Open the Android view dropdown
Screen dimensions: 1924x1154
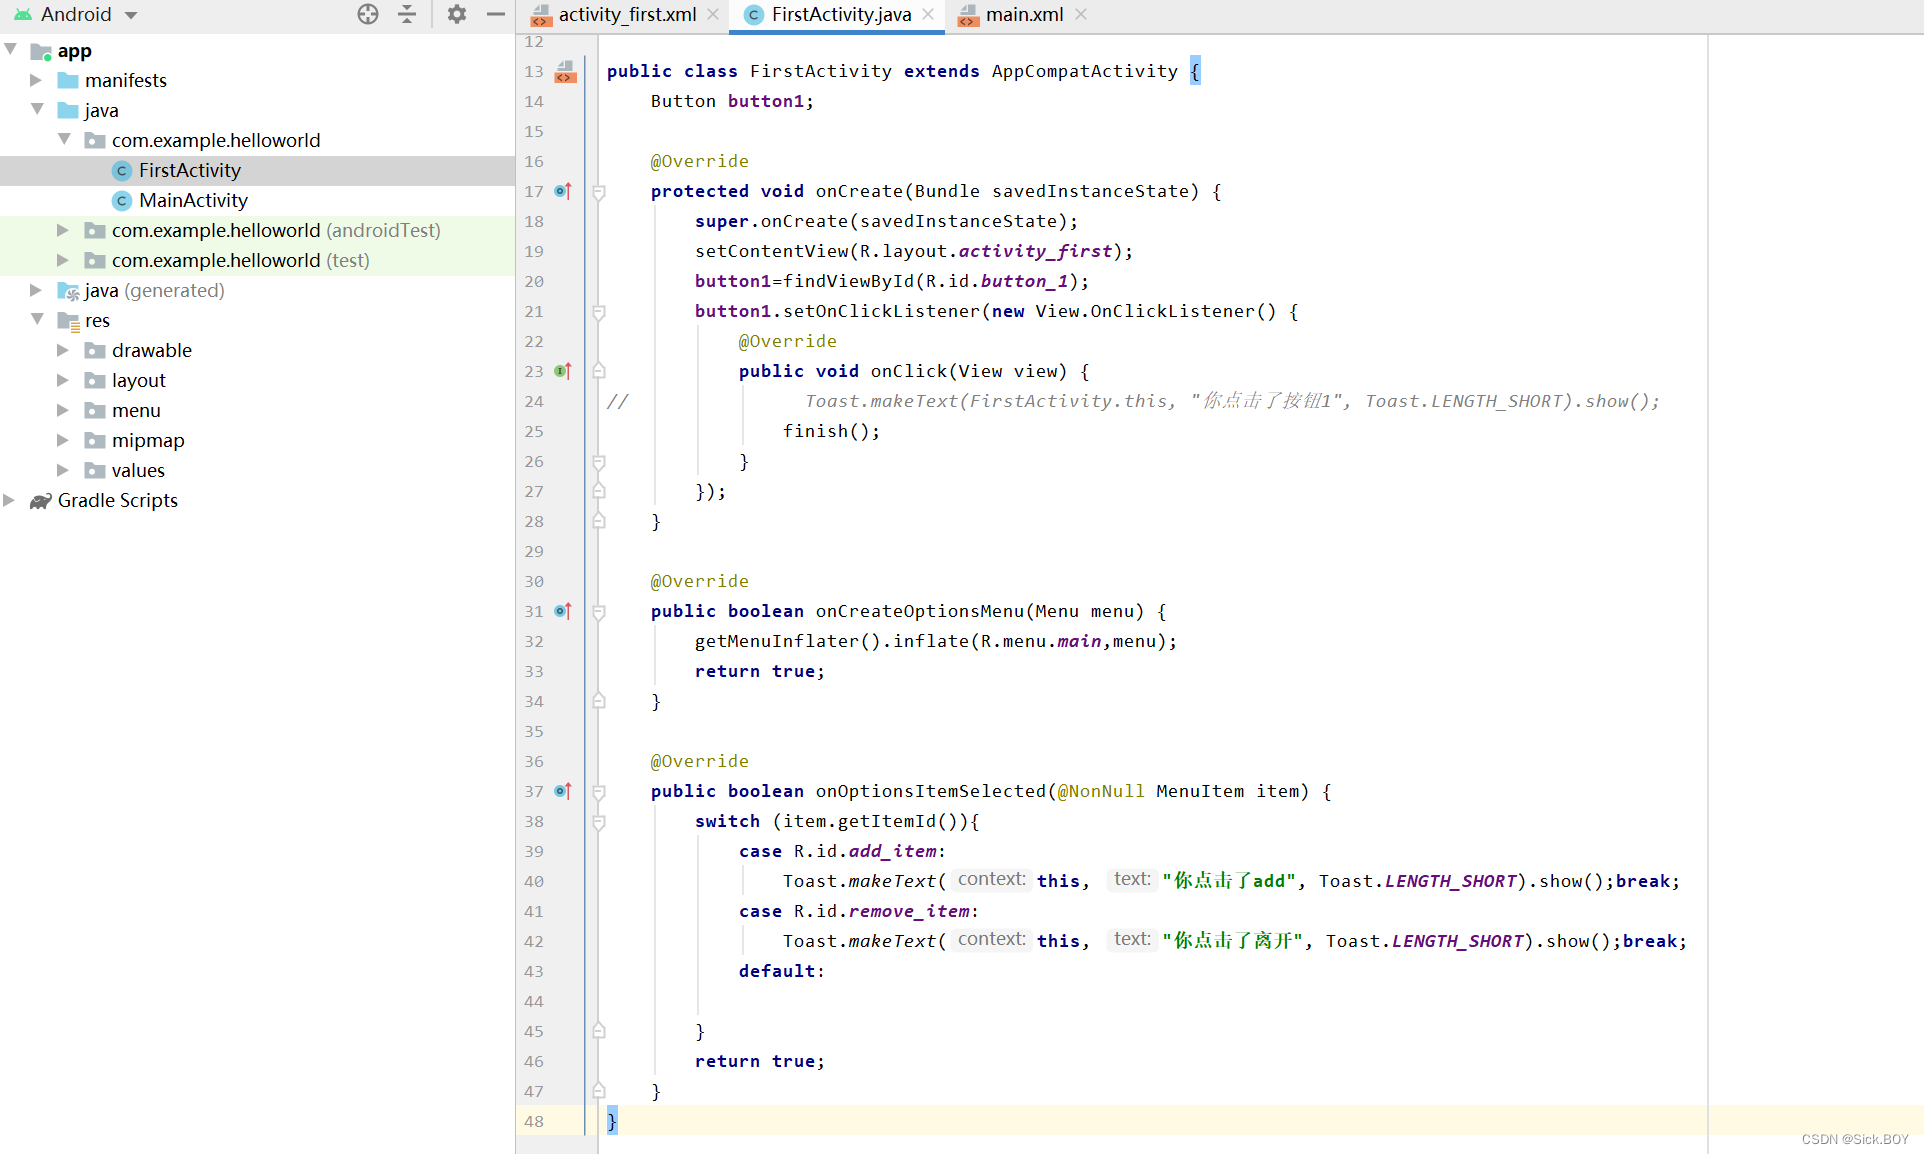click(x=131, y=15)
